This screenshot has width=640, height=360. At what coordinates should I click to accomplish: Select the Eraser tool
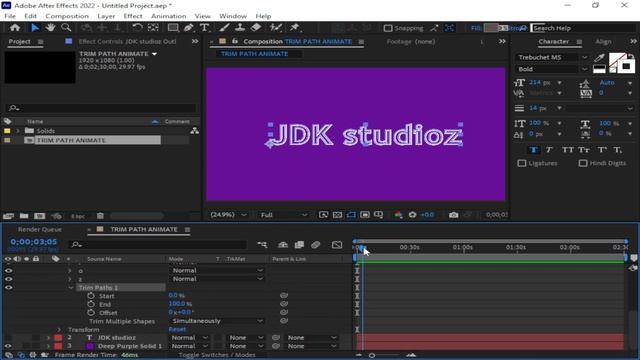coord(256,28)
